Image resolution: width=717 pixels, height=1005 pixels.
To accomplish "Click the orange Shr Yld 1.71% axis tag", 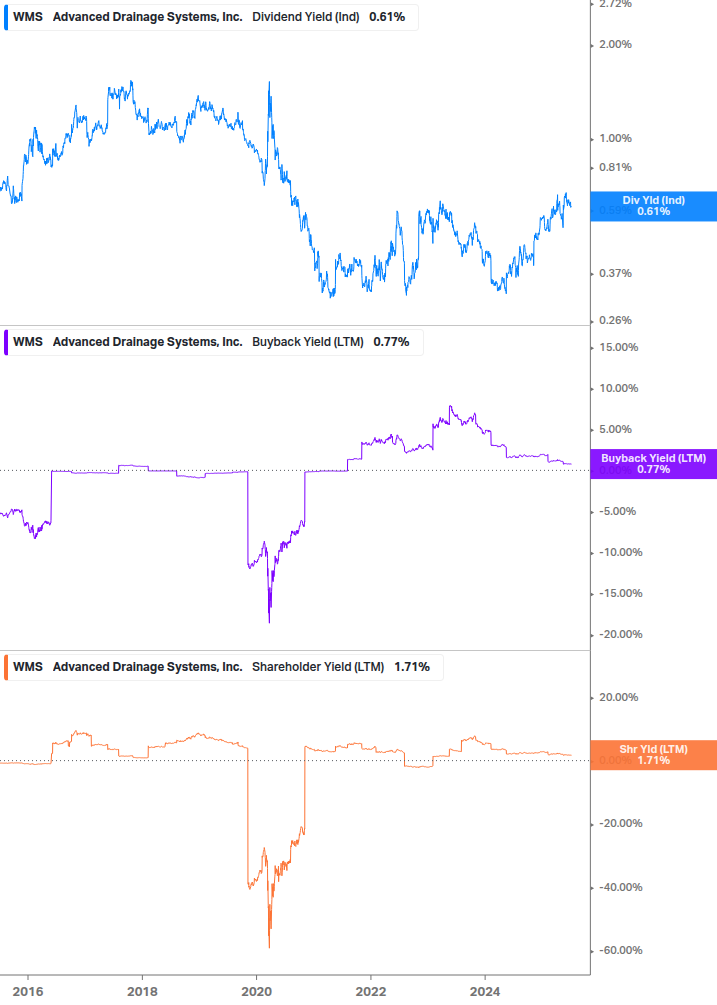I will 654,755.
